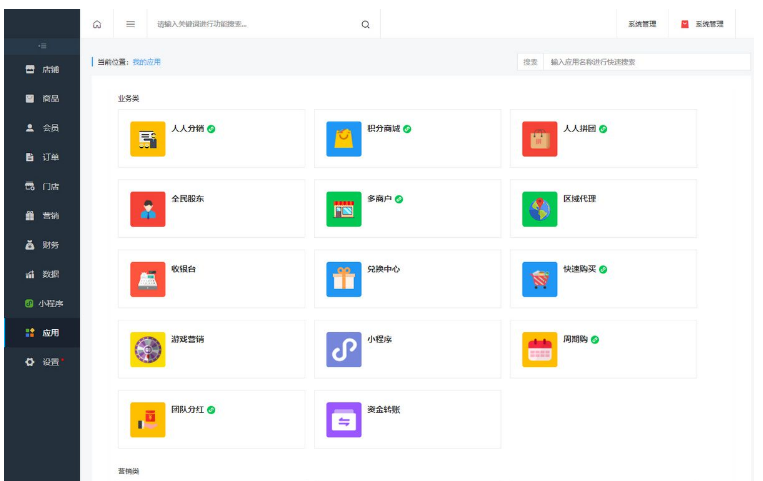Screen dimensions: 763x481
Task: Open the 游戏营销 wheel icon
Action: pos(147,350)
